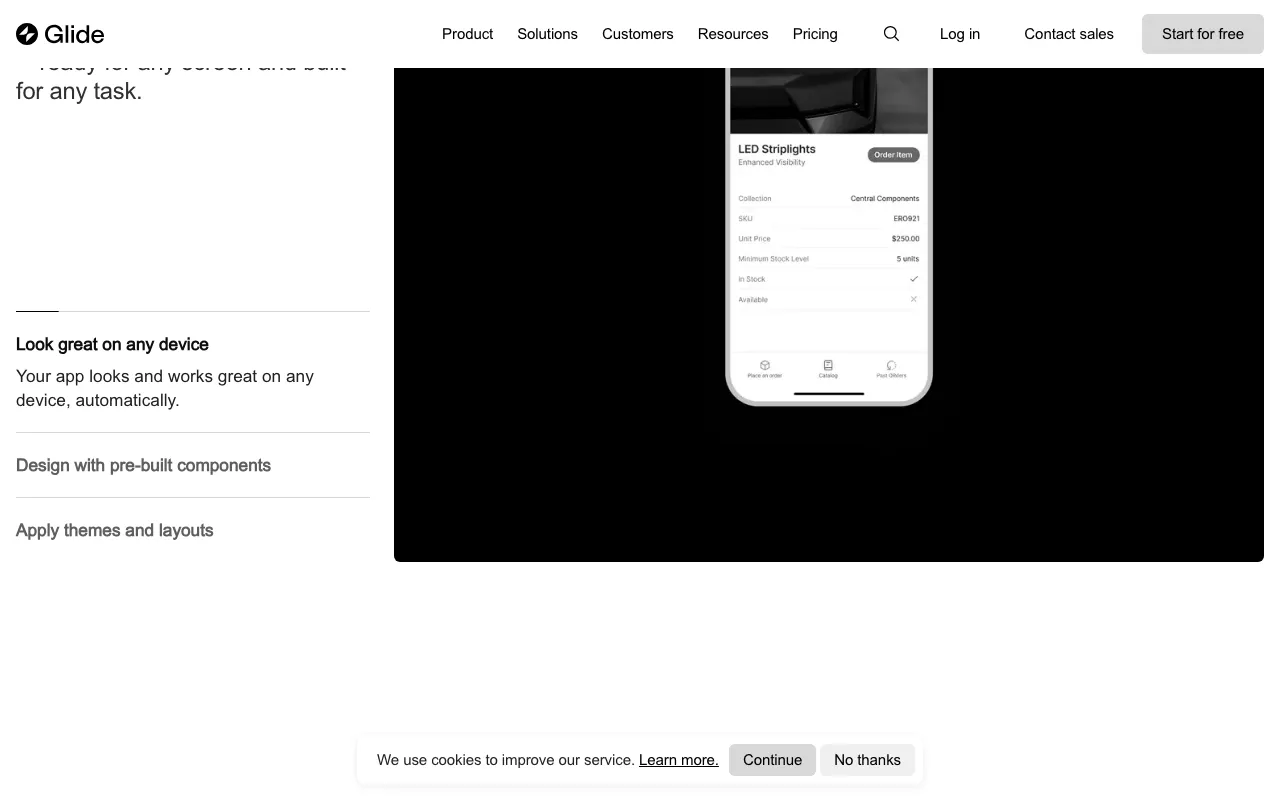Go to the Pricing page
Screen dimensions: 1280x800
tap(815, 34)
